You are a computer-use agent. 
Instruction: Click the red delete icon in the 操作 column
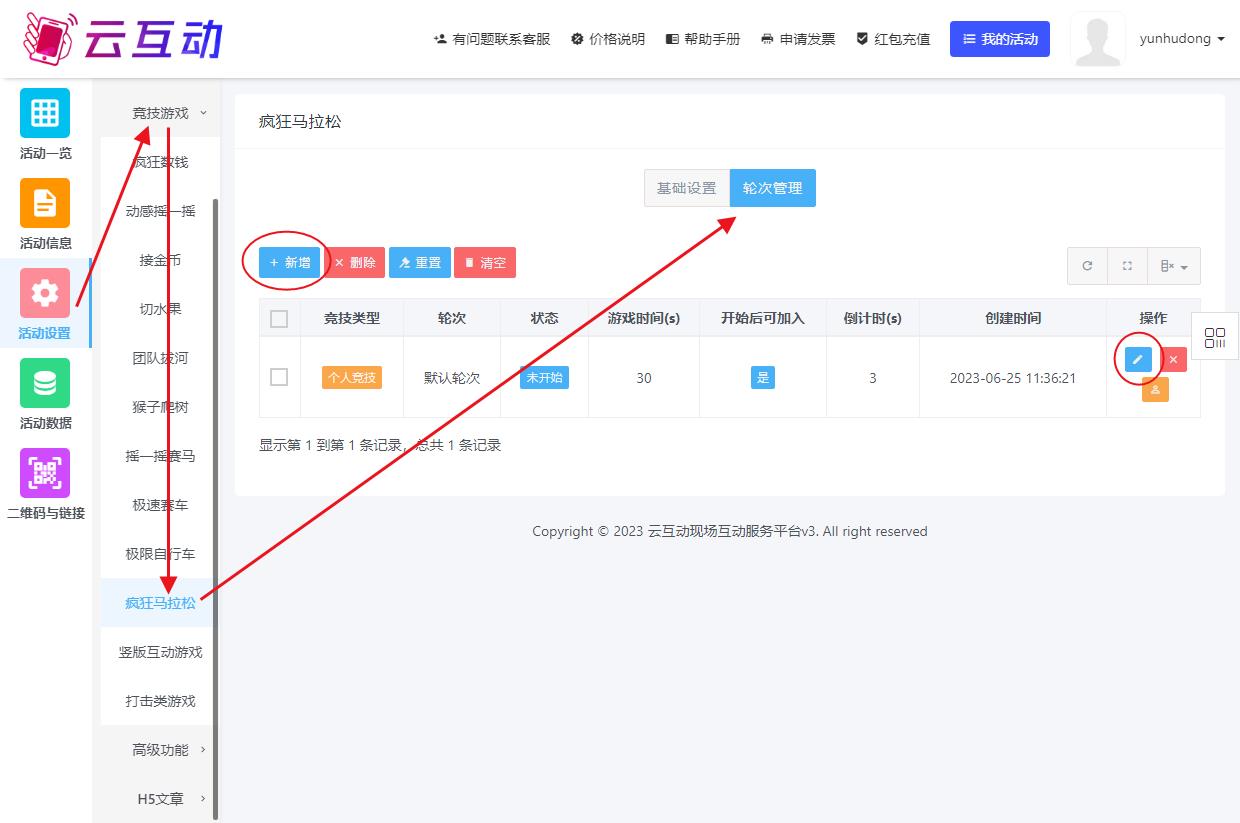(1173, 359)
